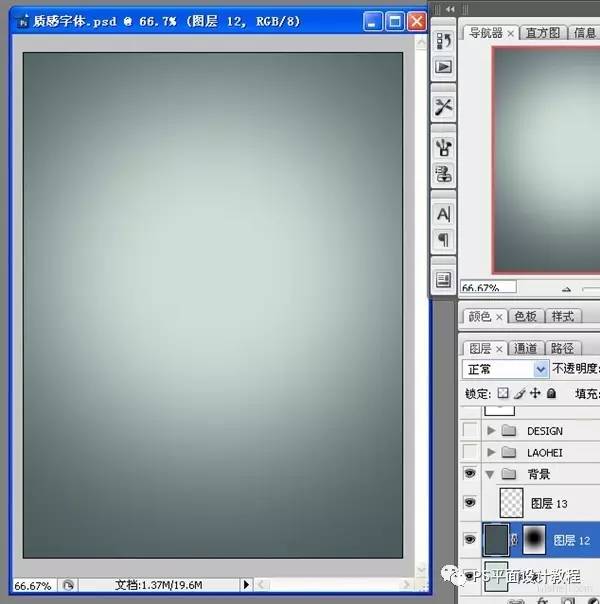This screenshot has width=600, height=604.
Task: Hide the 背景 group eye icon
Action: [470, 473]
